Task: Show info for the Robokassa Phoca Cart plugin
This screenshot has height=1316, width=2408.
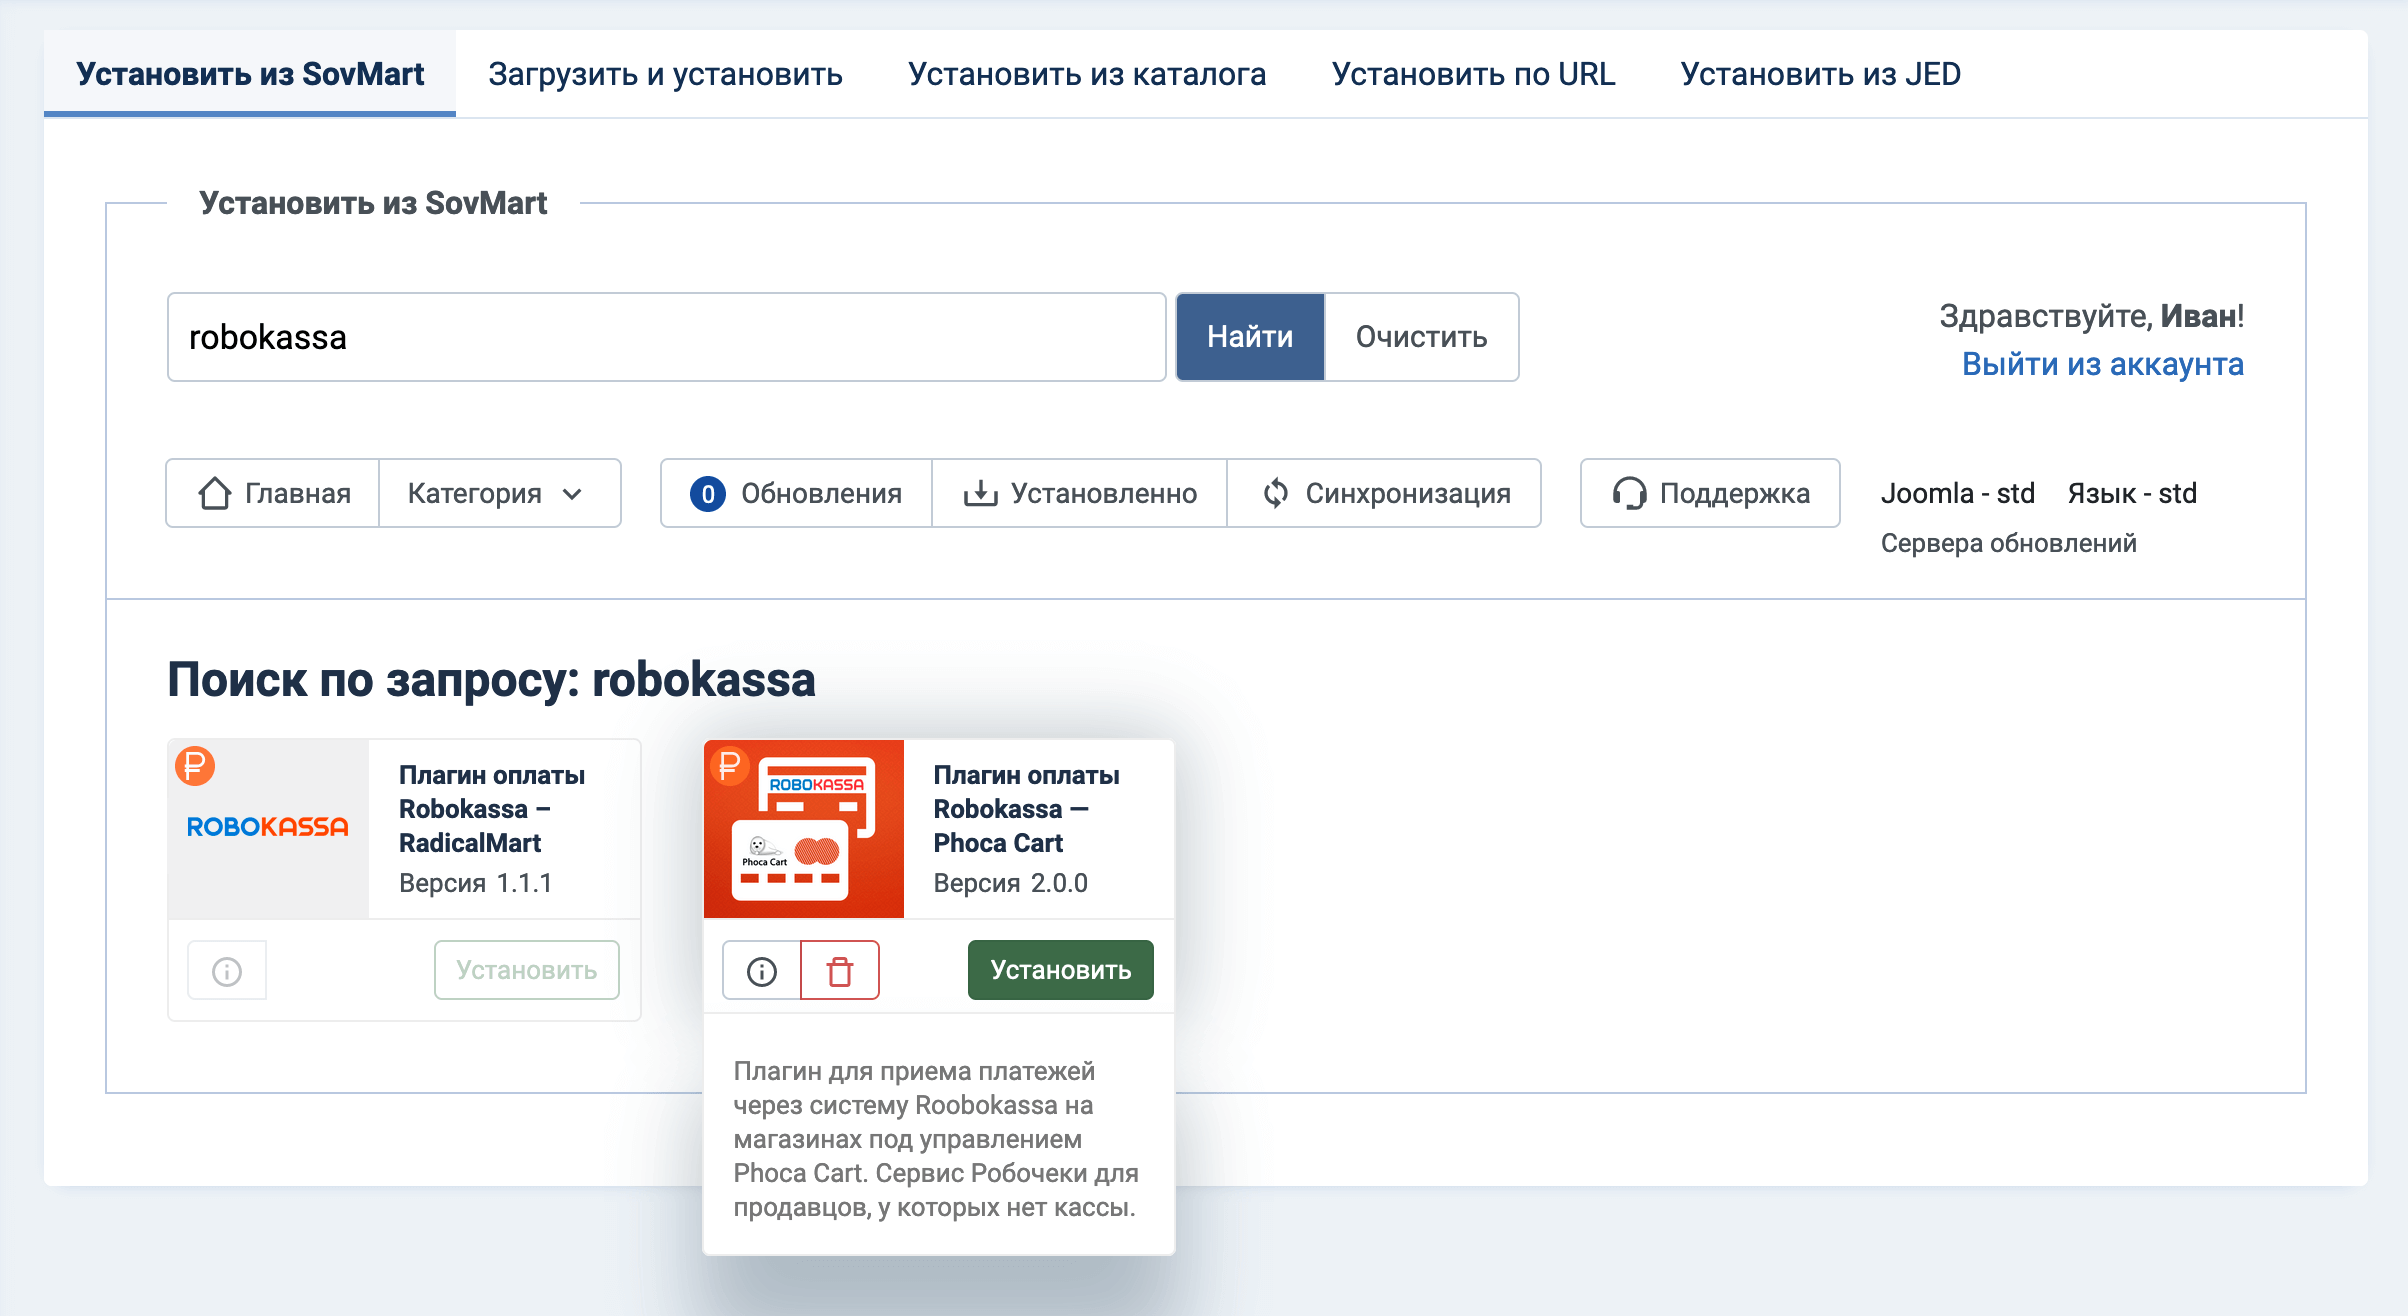Action: 761,969
